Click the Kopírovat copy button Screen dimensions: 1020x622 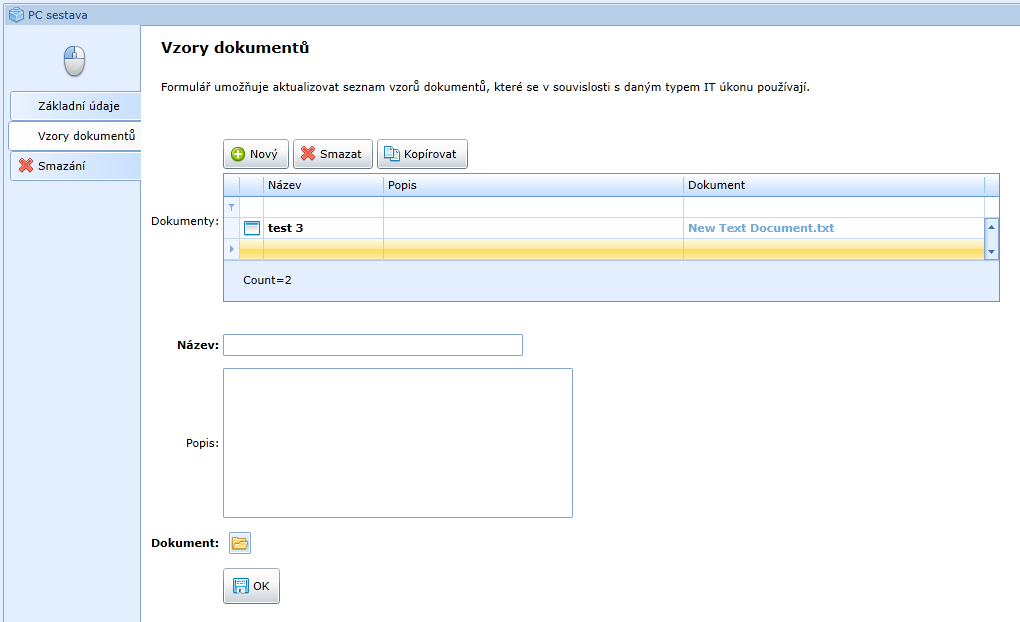[421, 154]
